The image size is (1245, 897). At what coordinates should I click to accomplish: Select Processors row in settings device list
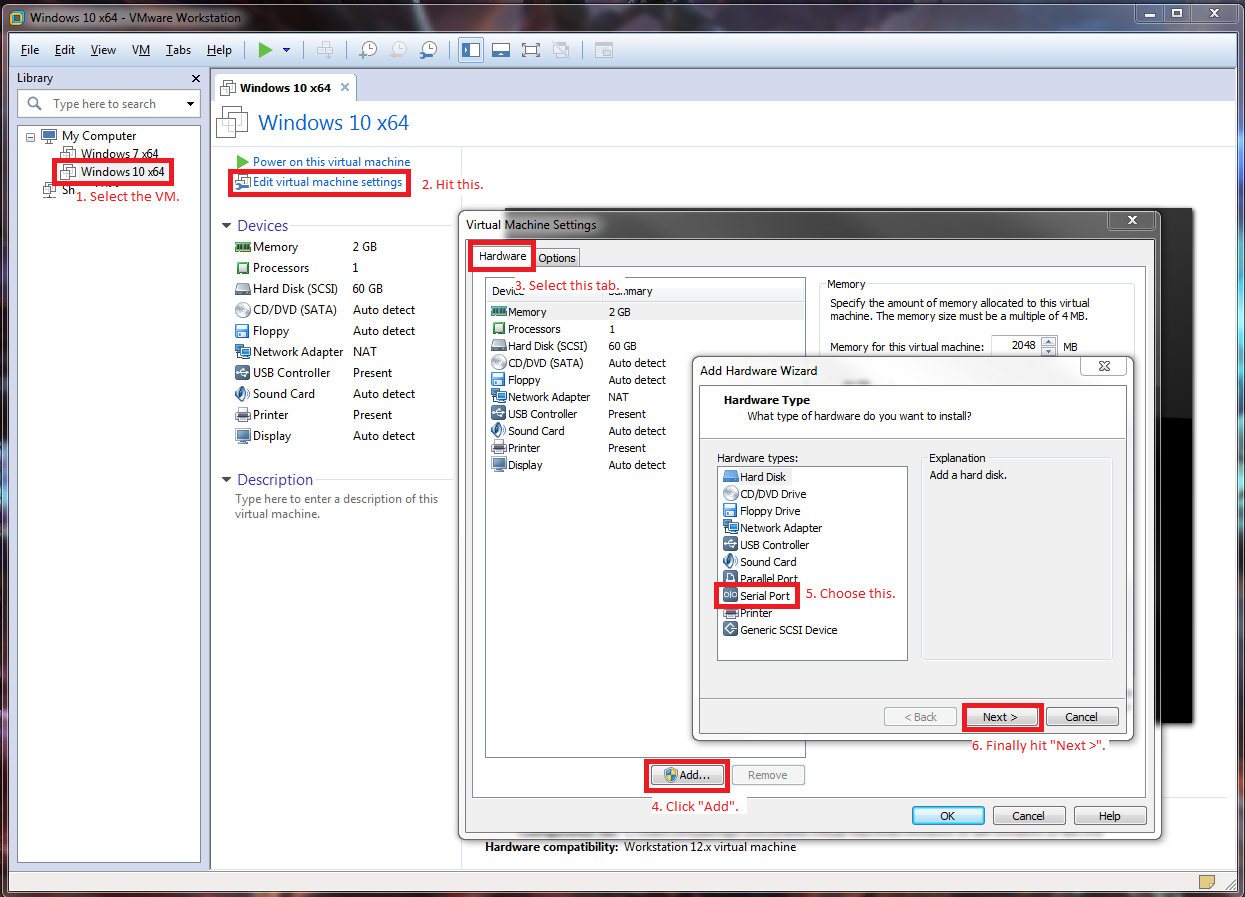(x=645, y=329)
